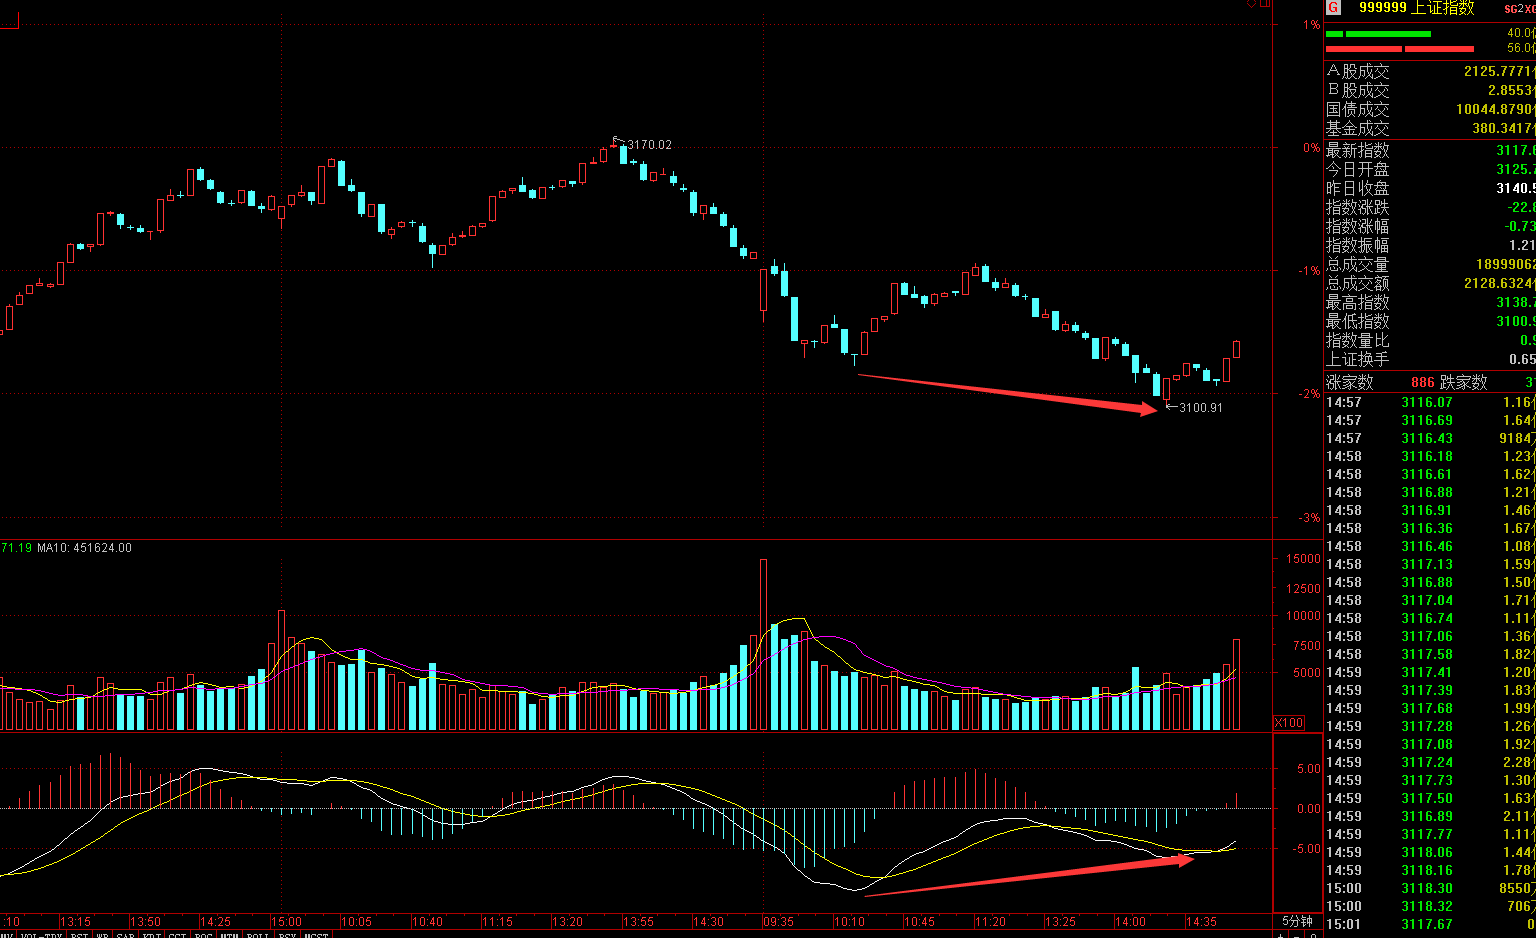Click the 3170.02 high price marker
The image size is (1536, 938).
pyautogui.click(x=648, y=145)
